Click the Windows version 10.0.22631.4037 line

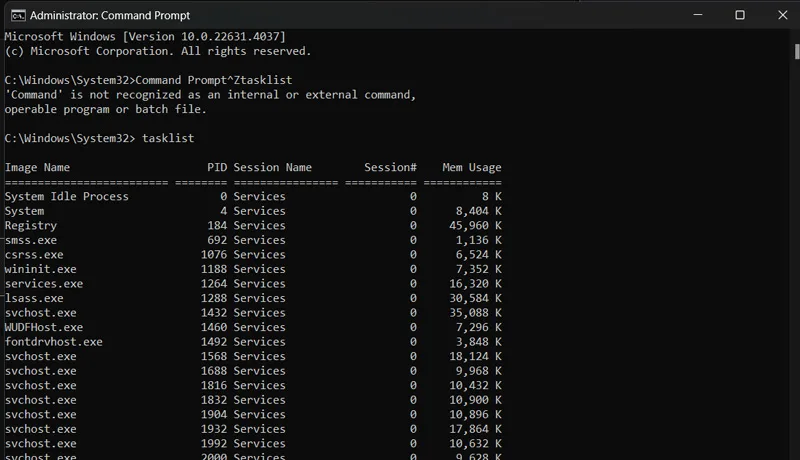pos(145,37)
